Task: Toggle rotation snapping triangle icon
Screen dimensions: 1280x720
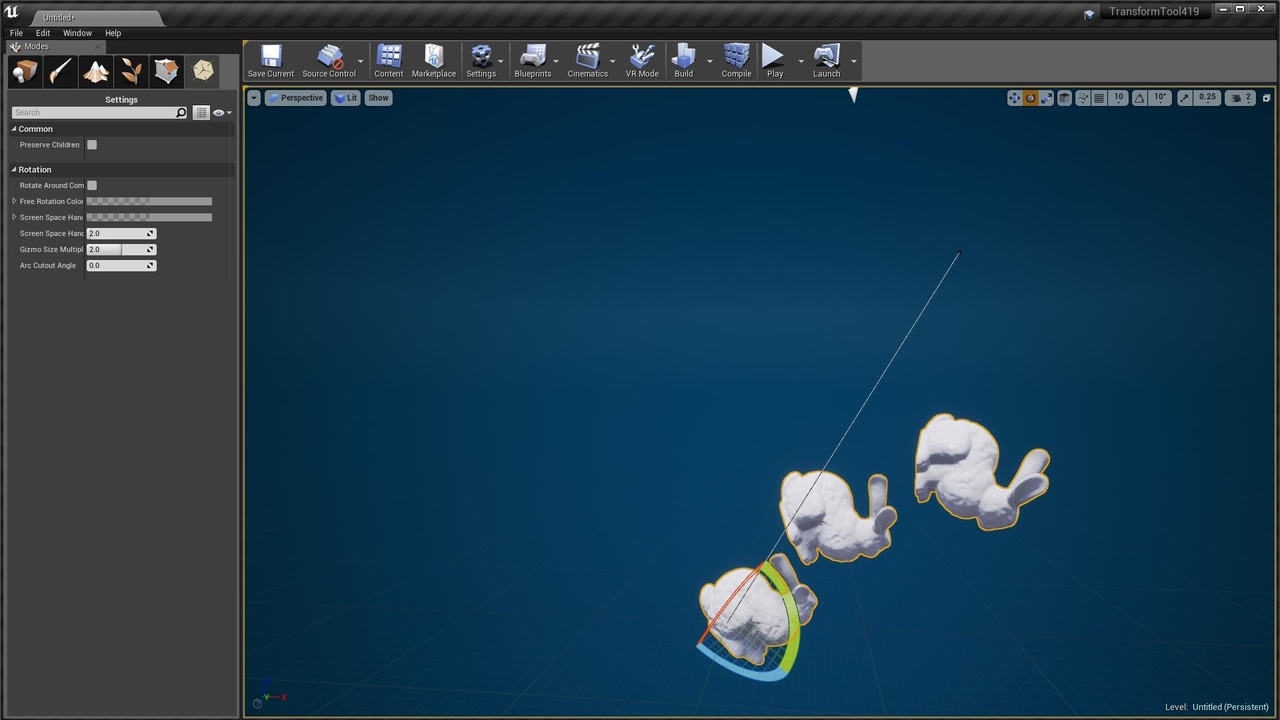Action: pyautogui.click(x=1140, y=98)
